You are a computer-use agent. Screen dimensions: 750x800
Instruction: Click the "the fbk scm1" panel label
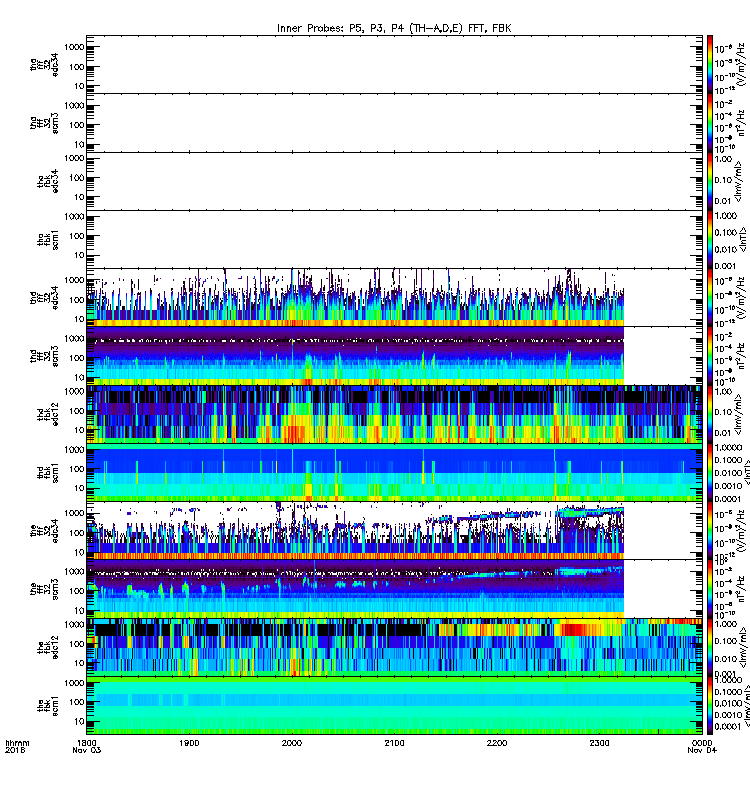48,705
